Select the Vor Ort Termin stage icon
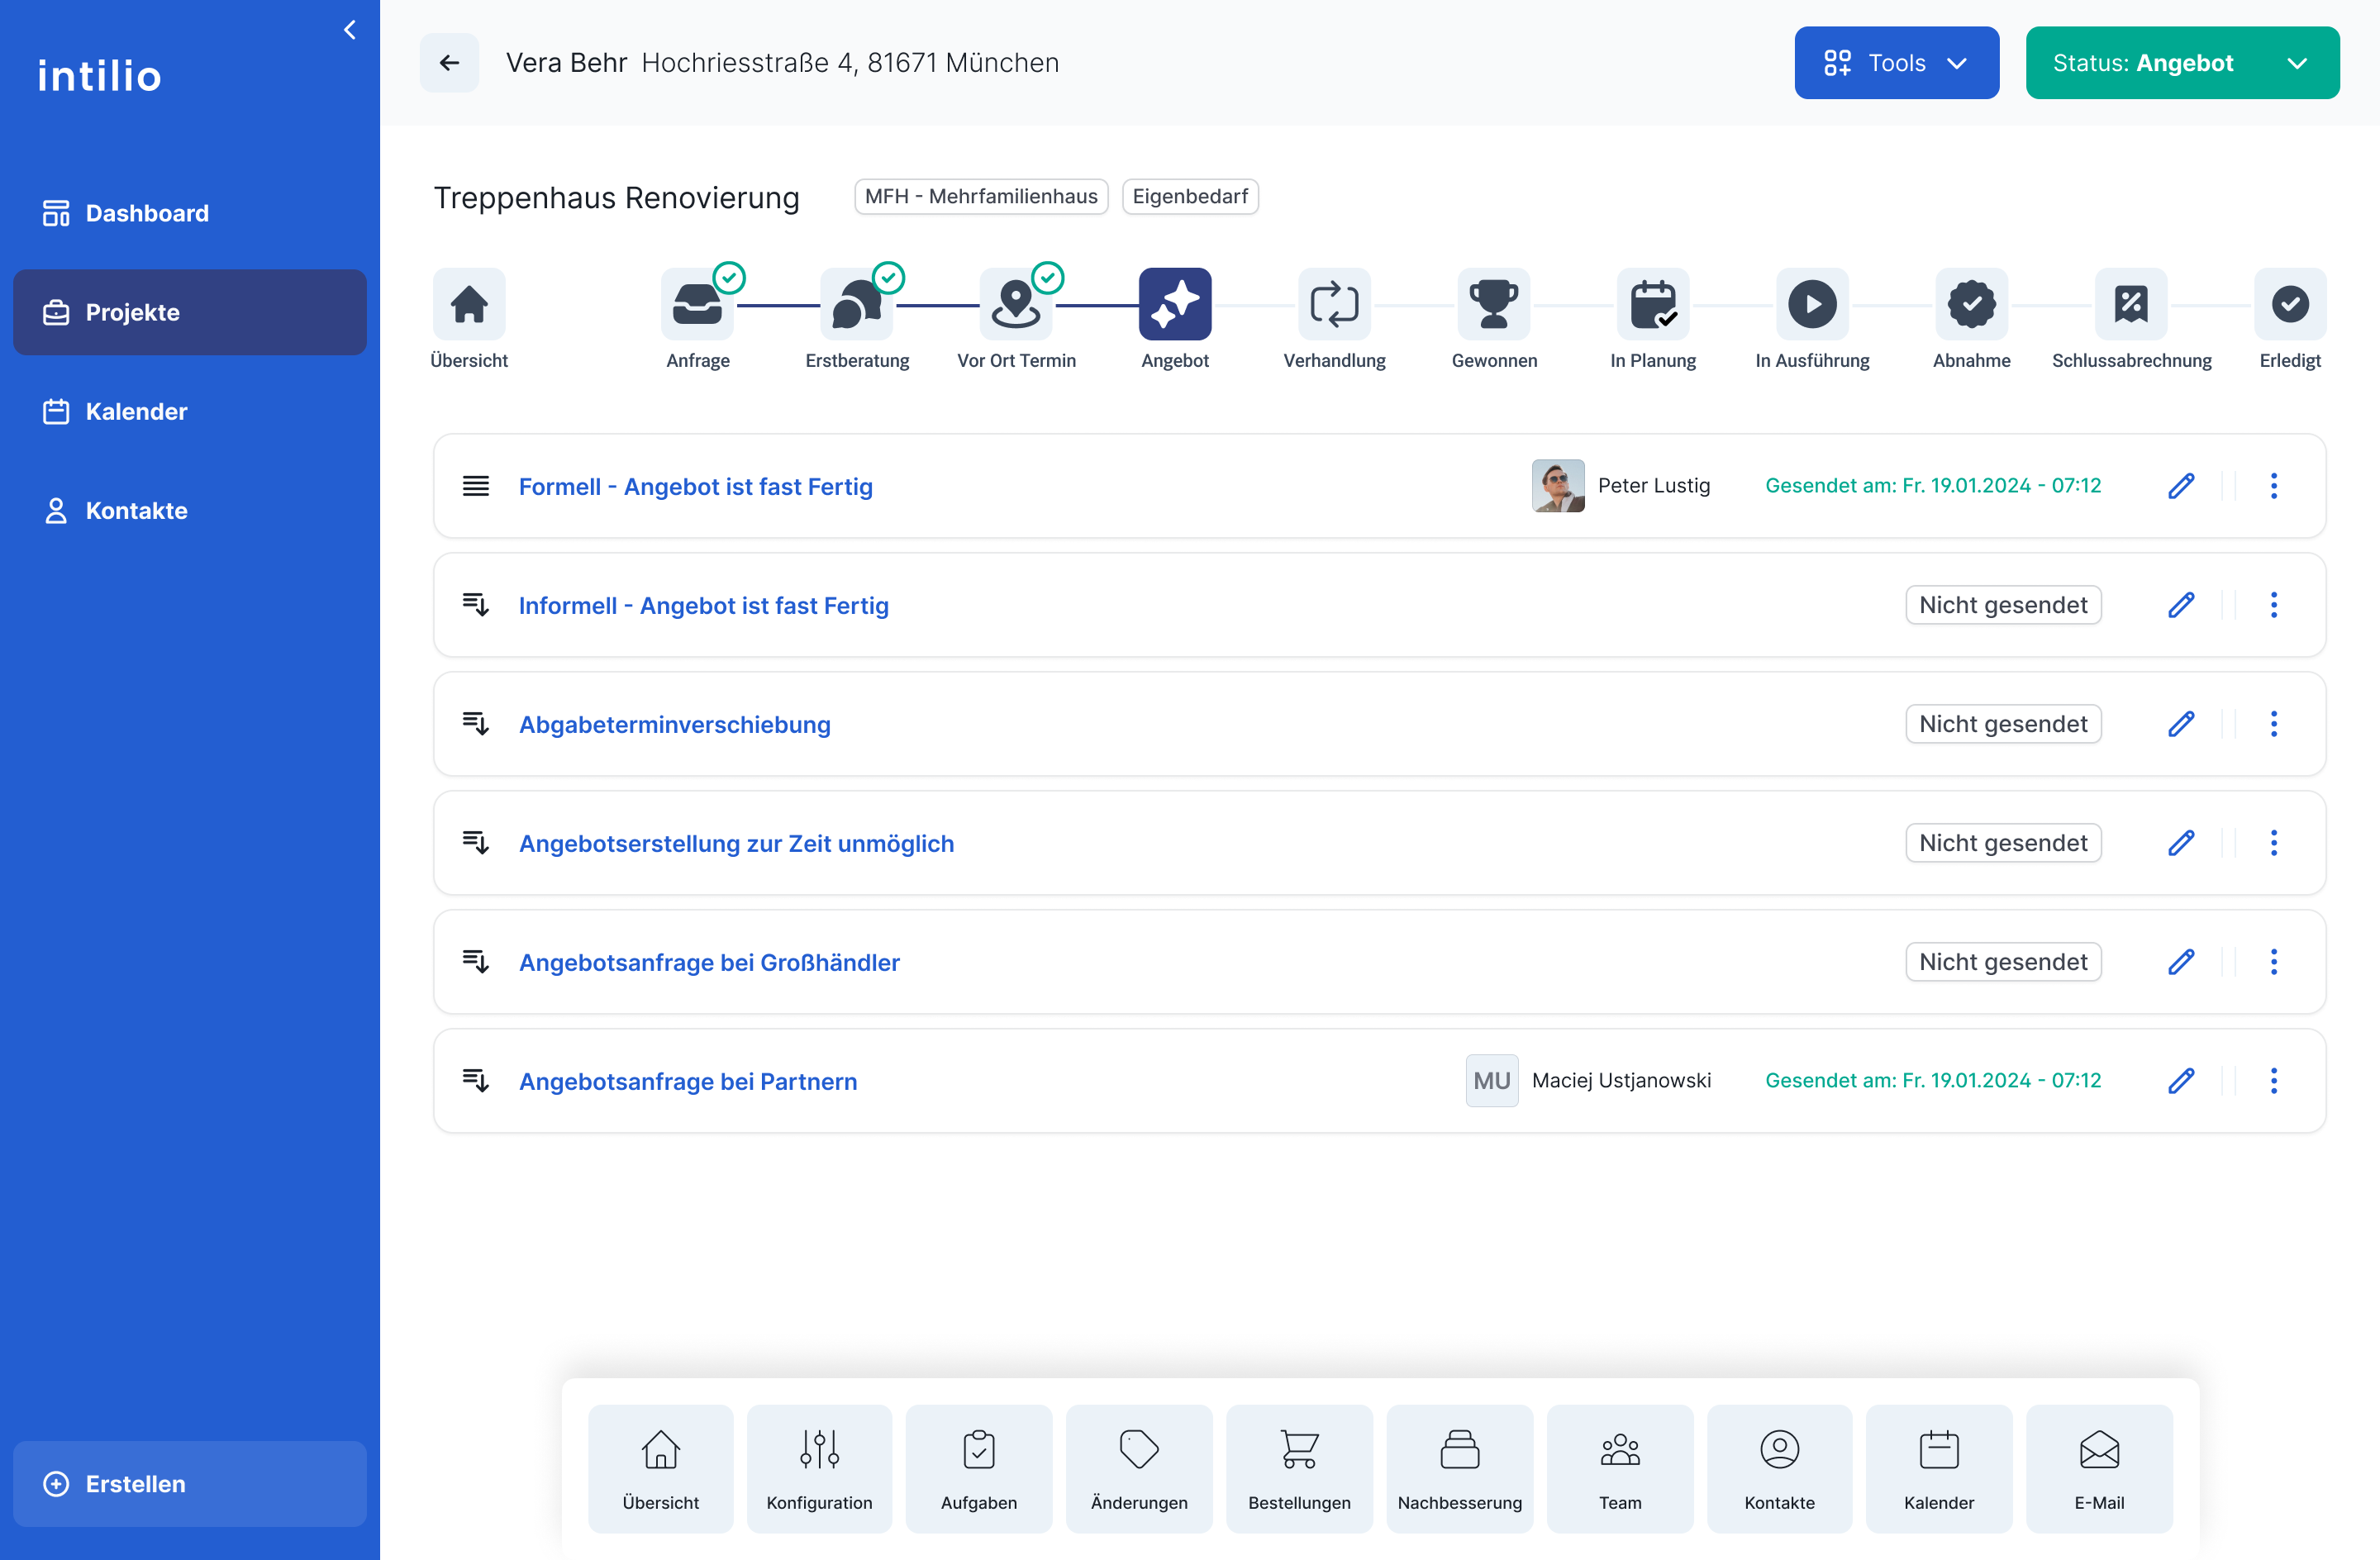This screenshot has height=1560, width=2380. (1016, 304)
